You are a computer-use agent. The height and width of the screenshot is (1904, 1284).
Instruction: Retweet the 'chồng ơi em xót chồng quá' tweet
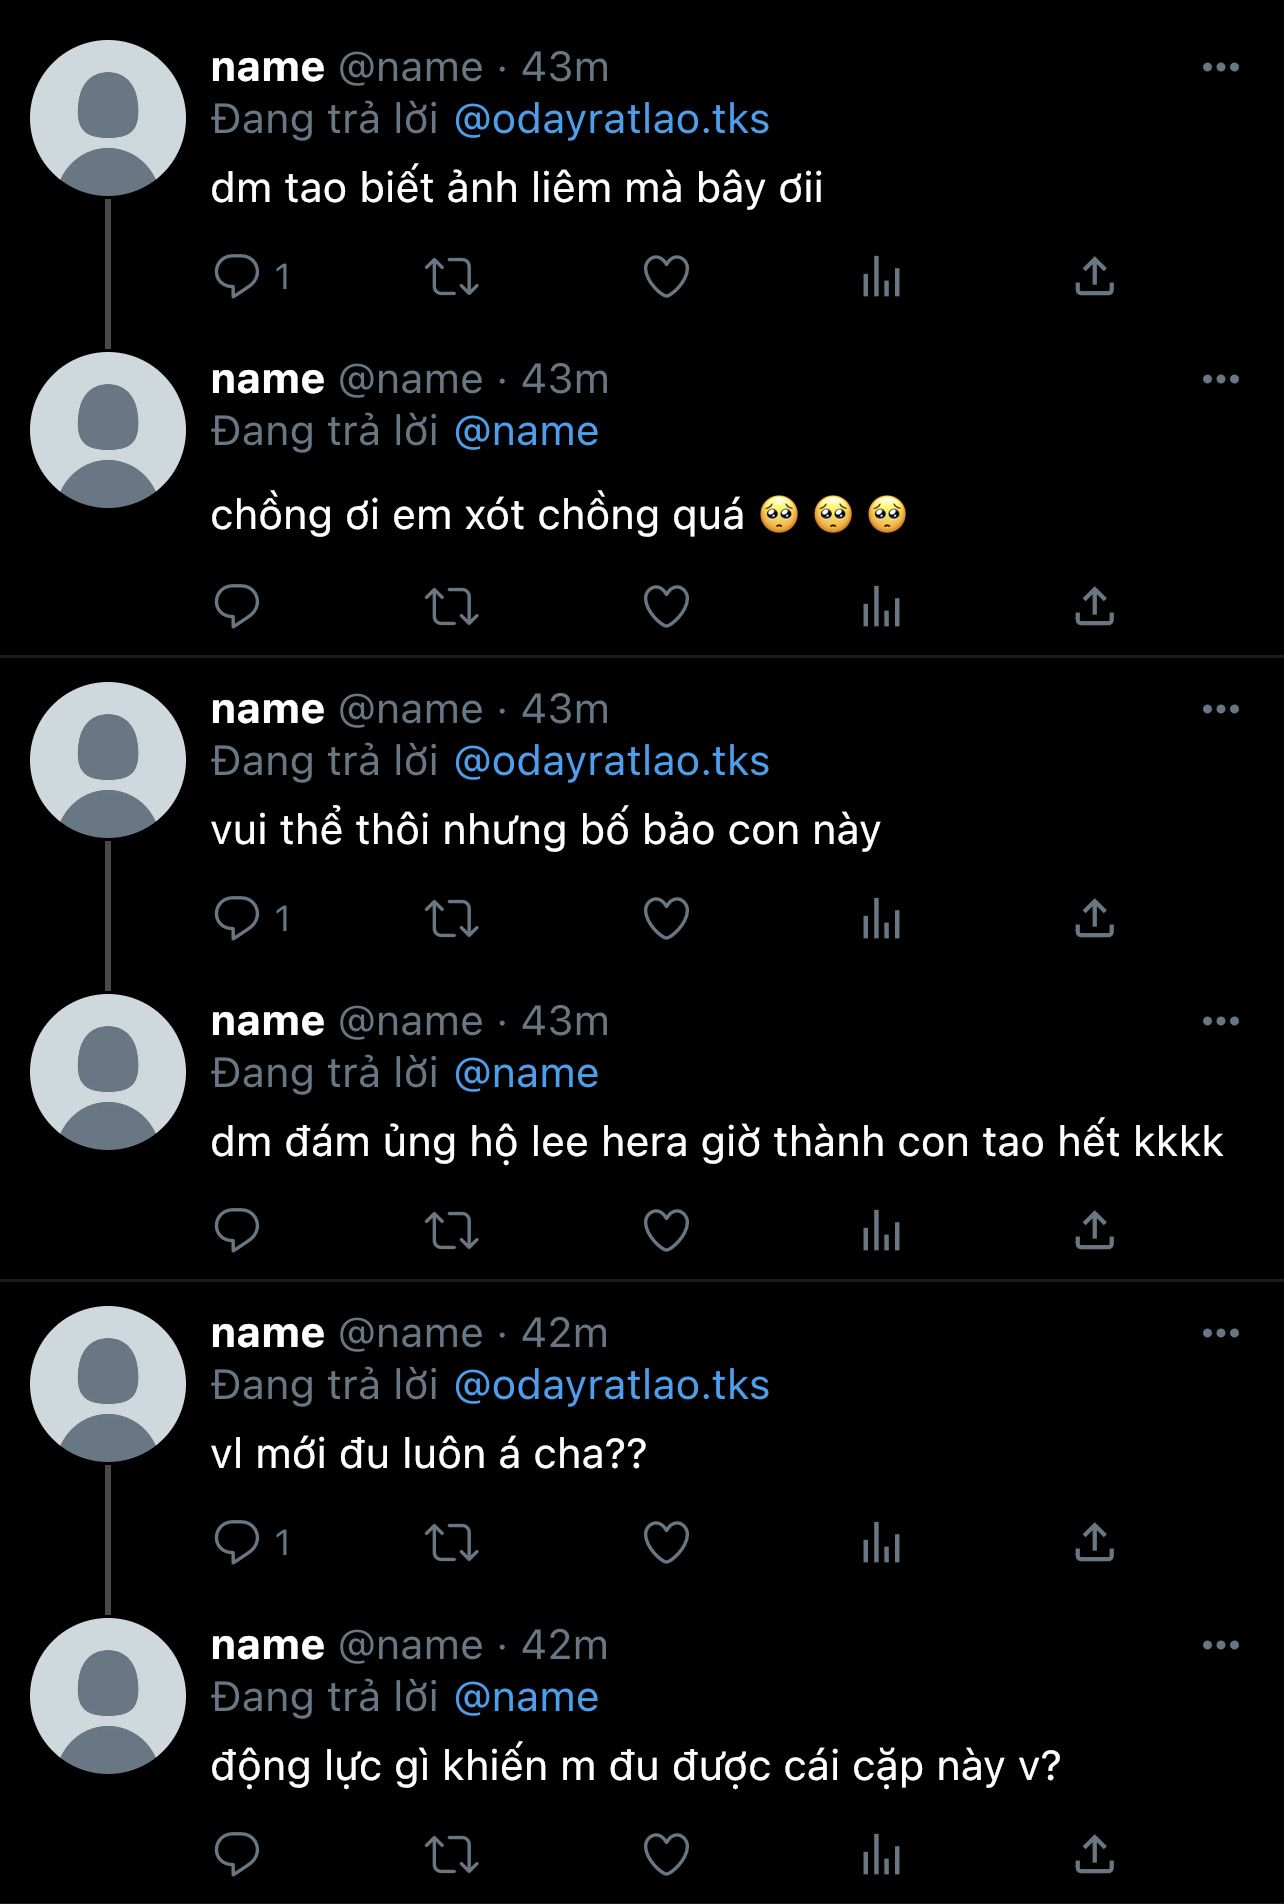pyautogui.click(x=452, y=606)
